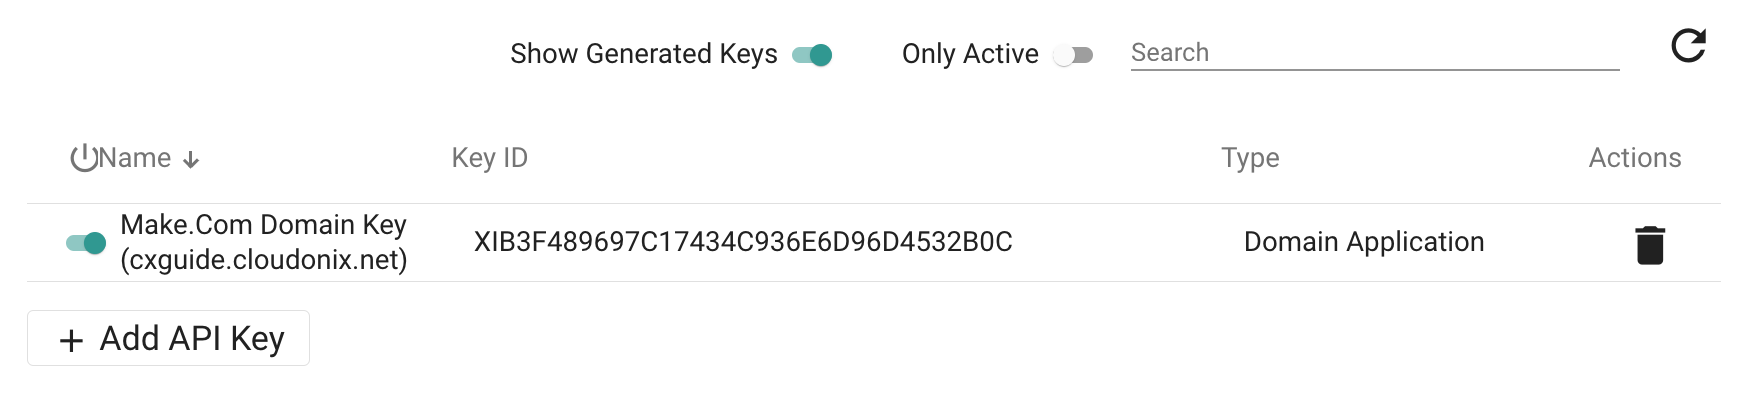Delete the Make.Com Domain Key with trash icon
The width and height of the screenshot is (1750, 416).
[1649, 245]
